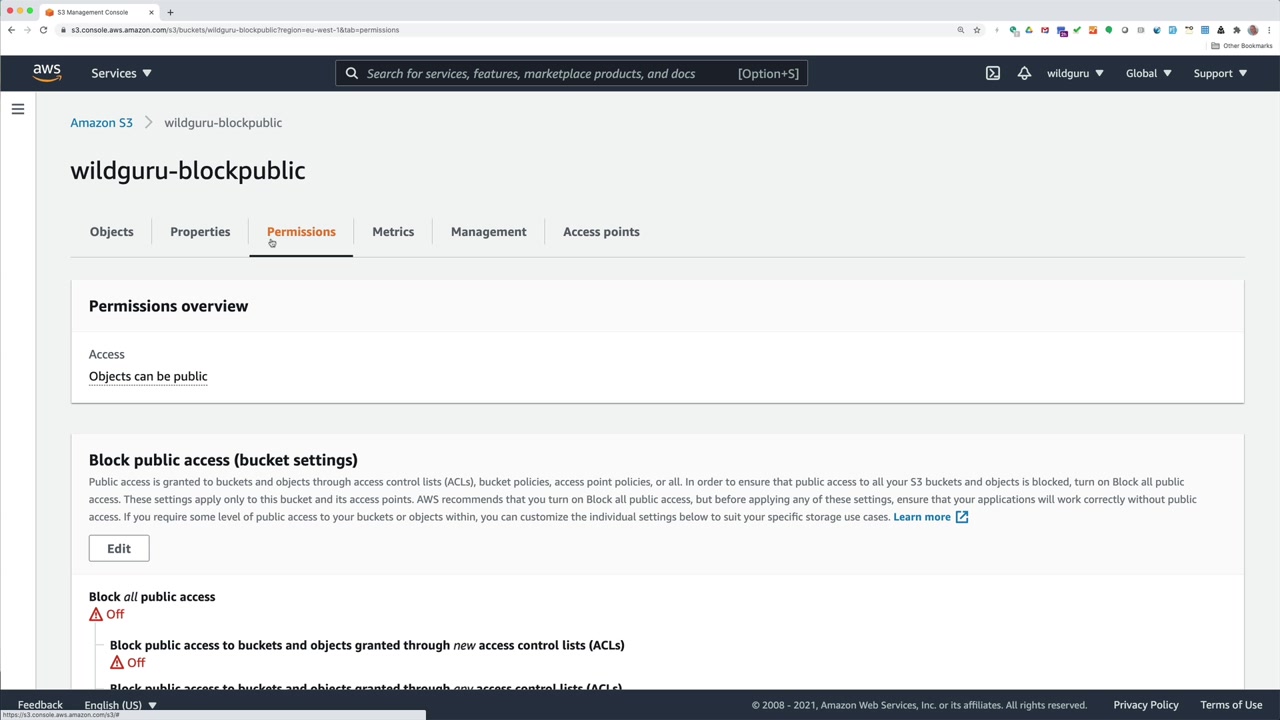Open the browser Extensions puzzle icon
This screenshot has height=720, width=1280.
pyautogui.click(x=1236, y=30)
